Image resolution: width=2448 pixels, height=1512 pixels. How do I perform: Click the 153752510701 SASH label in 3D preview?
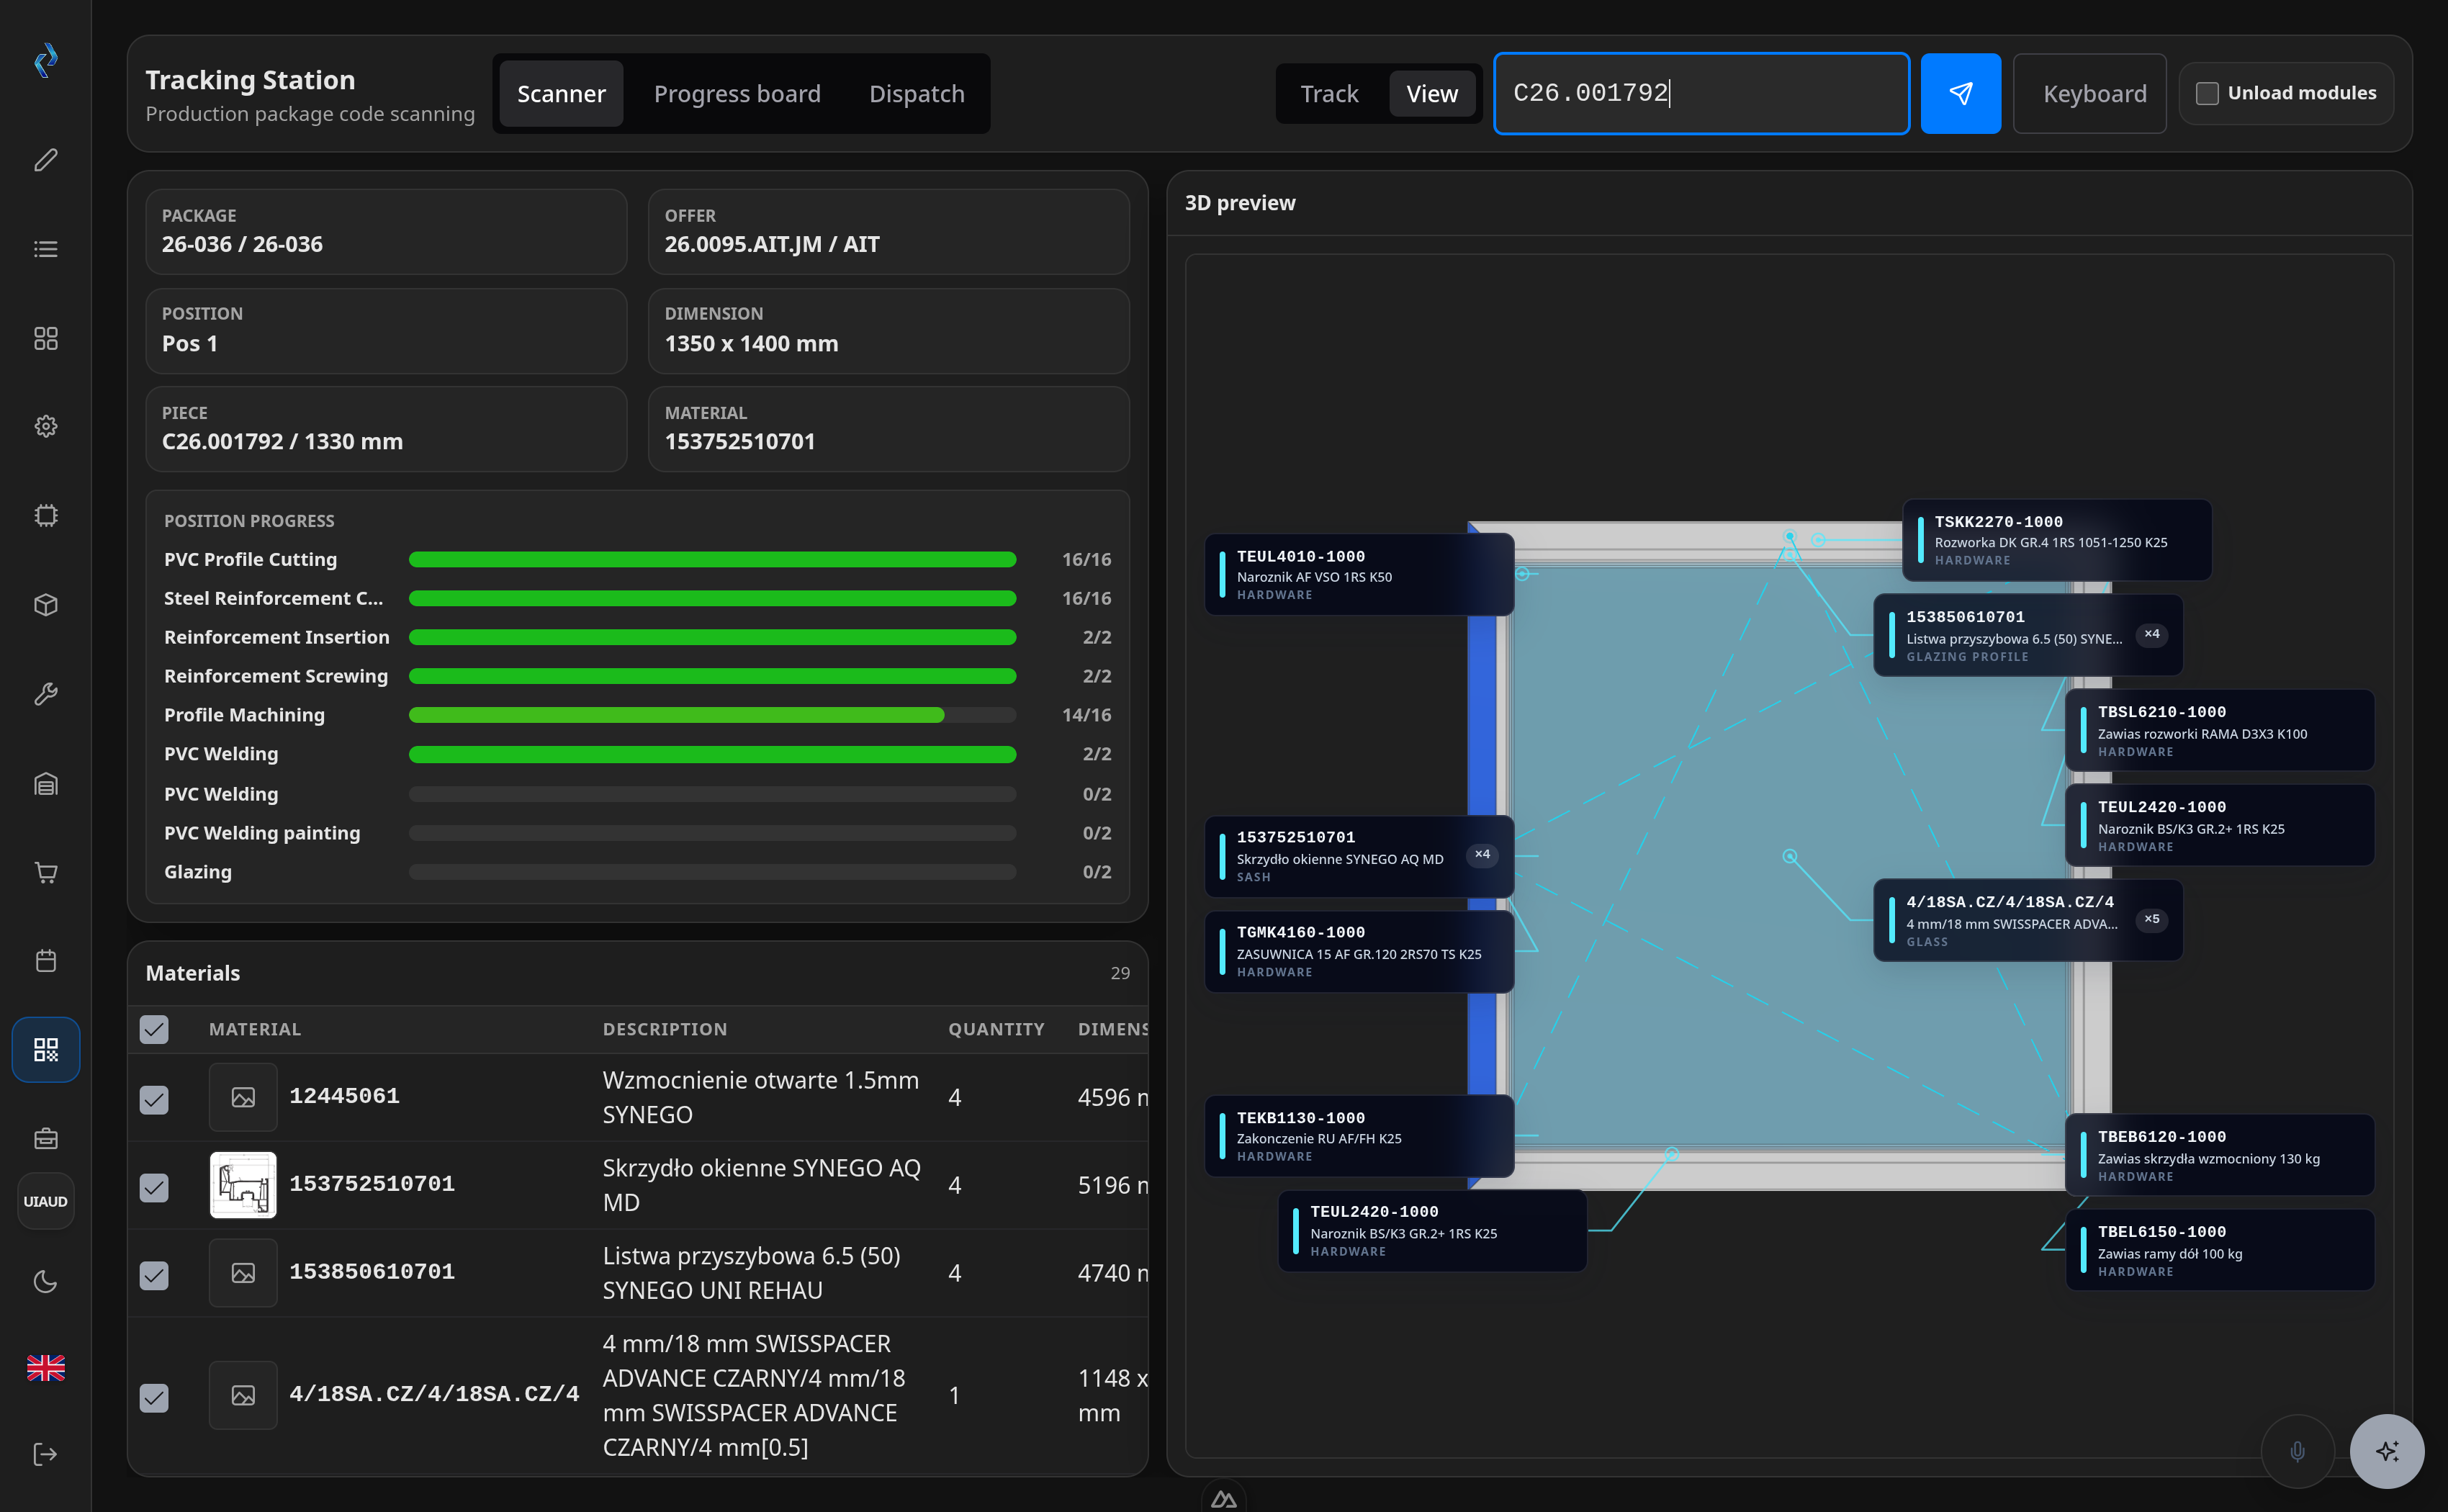click(x=1359, y=856)
